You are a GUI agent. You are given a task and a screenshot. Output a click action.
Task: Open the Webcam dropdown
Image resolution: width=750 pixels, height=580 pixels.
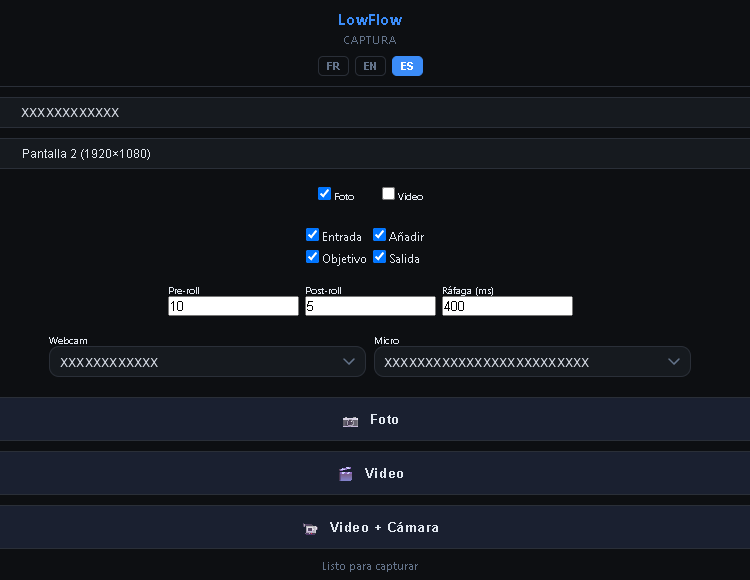207,361
